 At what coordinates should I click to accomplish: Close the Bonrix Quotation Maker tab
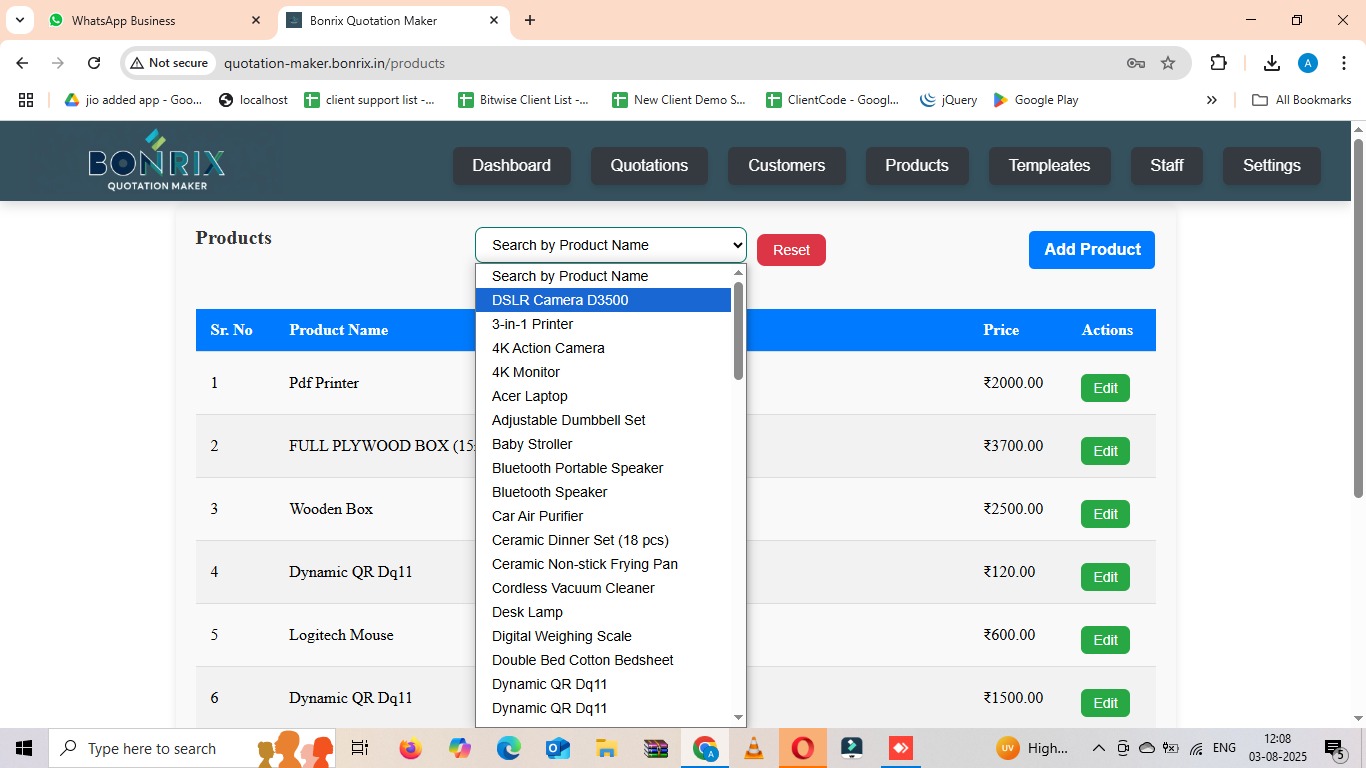pyautogui.click(x=494, y=20)
